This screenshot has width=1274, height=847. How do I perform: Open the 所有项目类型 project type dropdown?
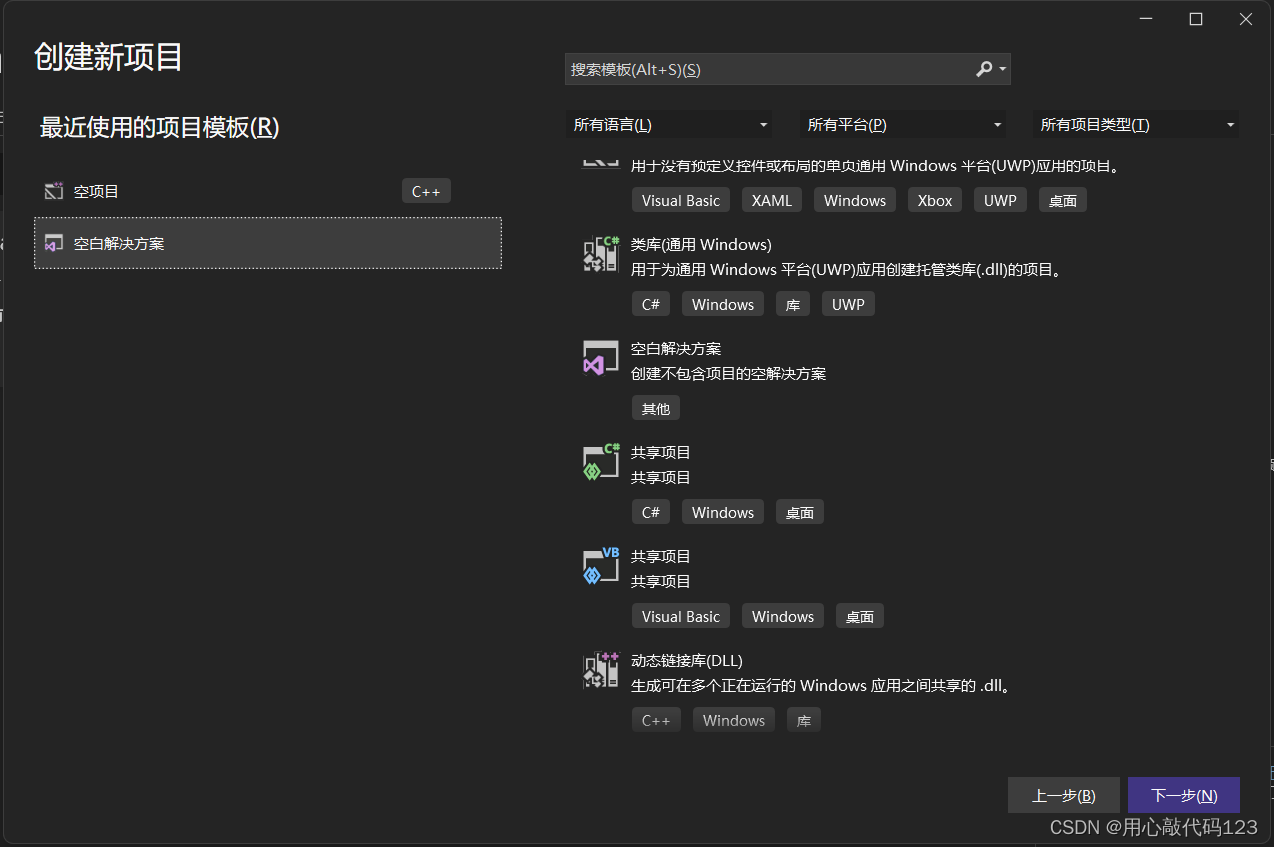tap(1137, 125)
